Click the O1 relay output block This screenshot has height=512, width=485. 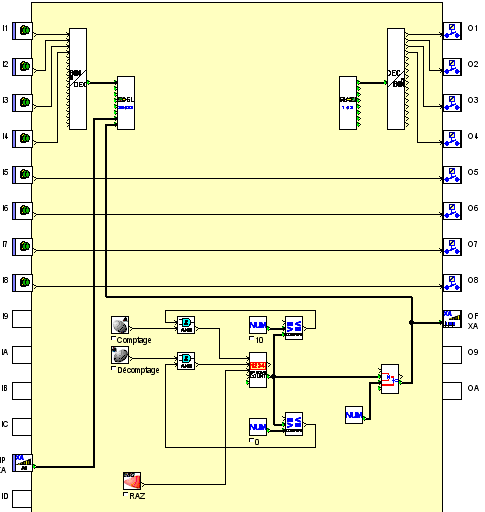(452, 31)
